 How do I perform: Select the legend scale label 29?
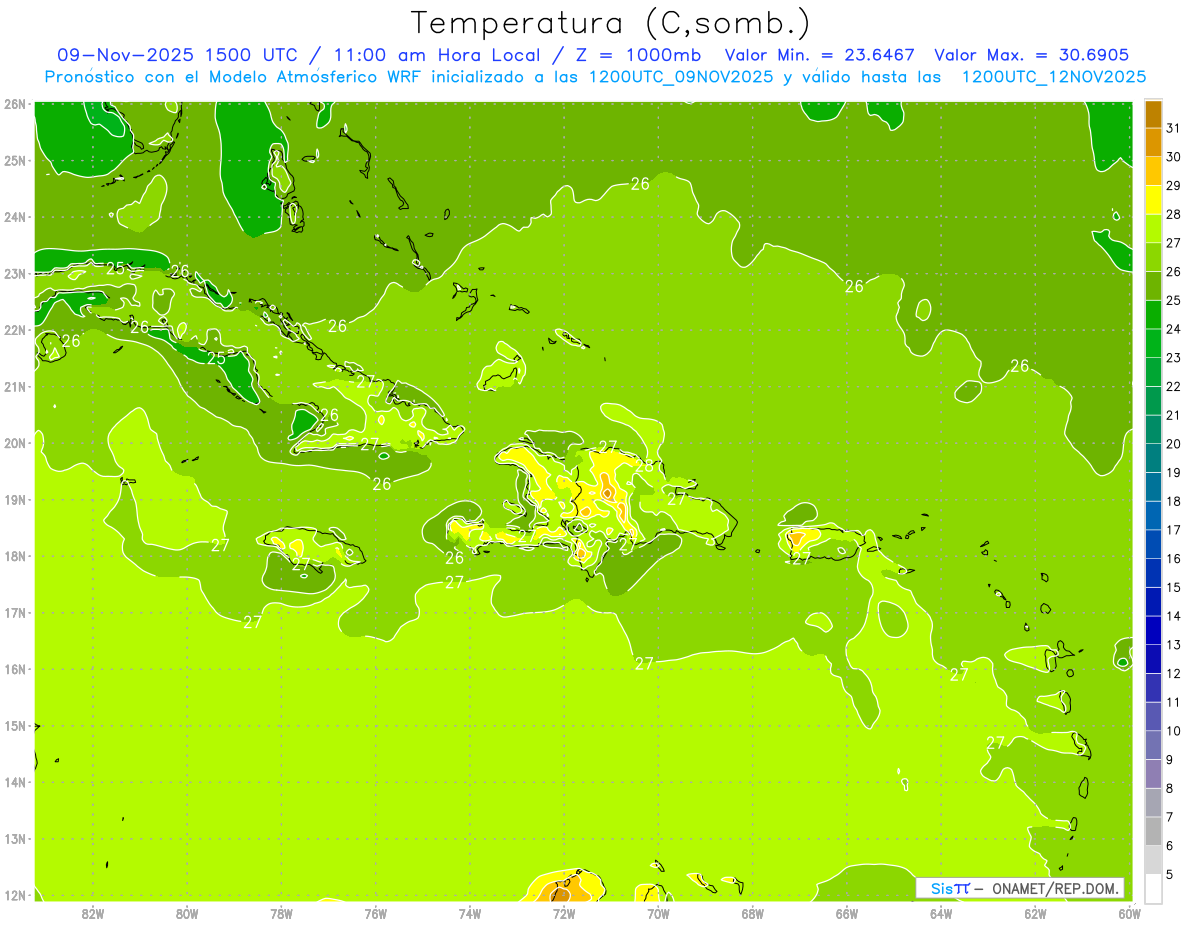tap(1174, 185)
